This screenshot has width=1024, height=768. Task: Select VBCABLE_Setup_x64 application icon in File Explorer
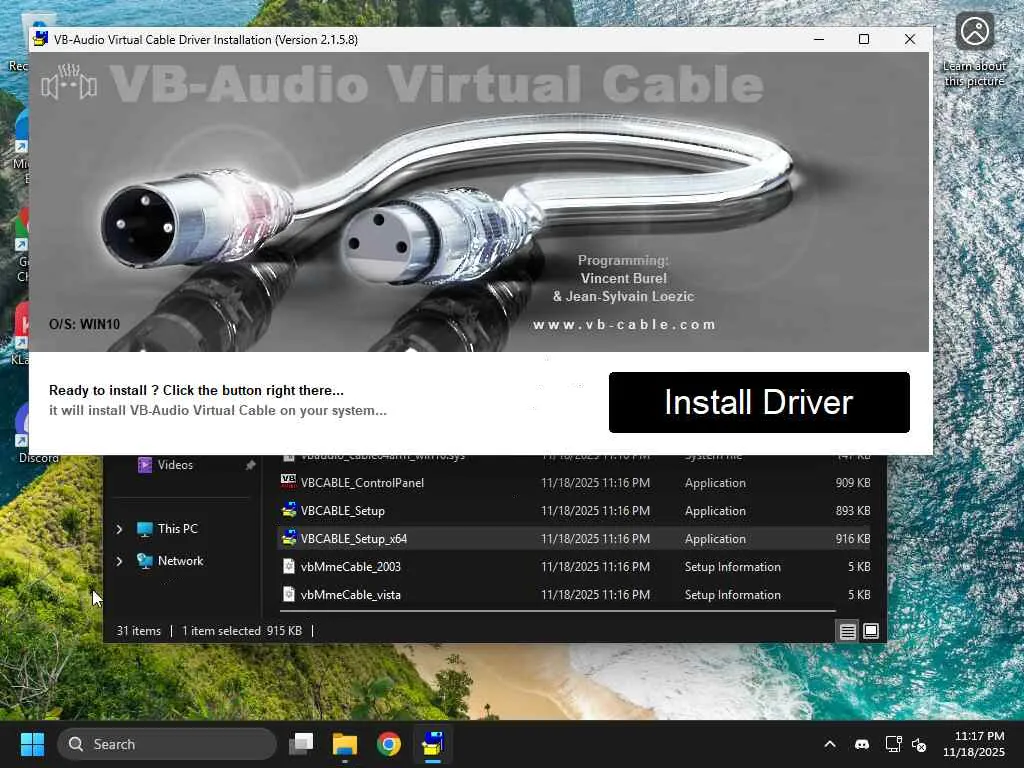click(289, 538)
